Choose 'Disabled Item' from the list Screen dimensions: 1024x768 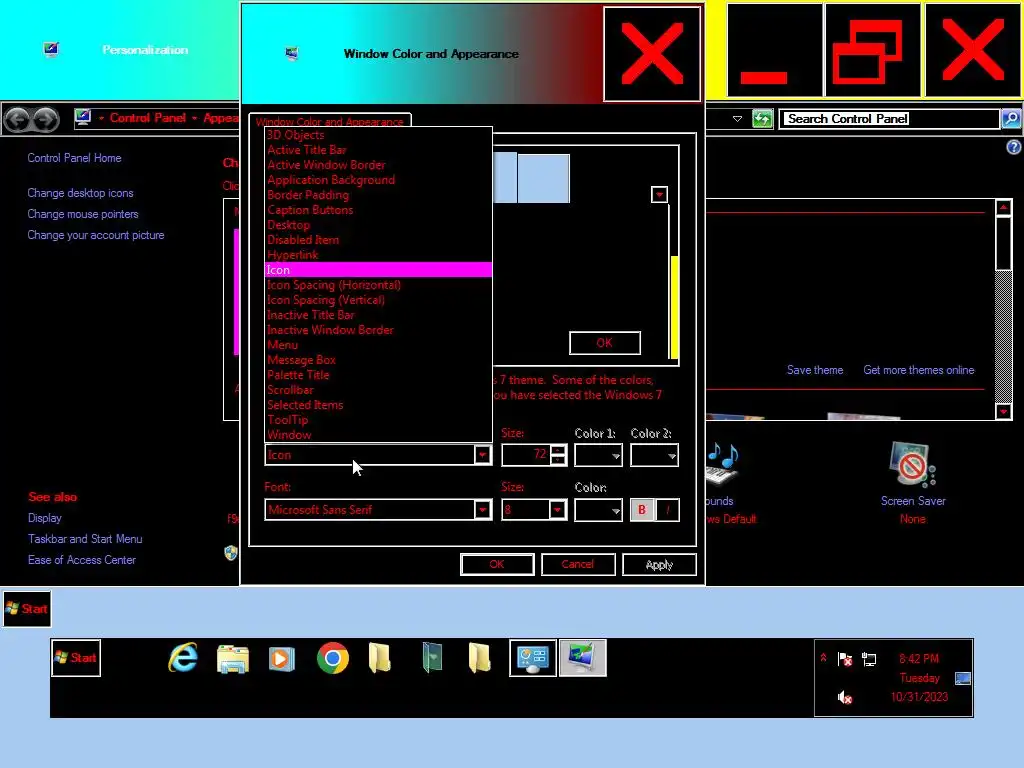[x=378, y=240]
